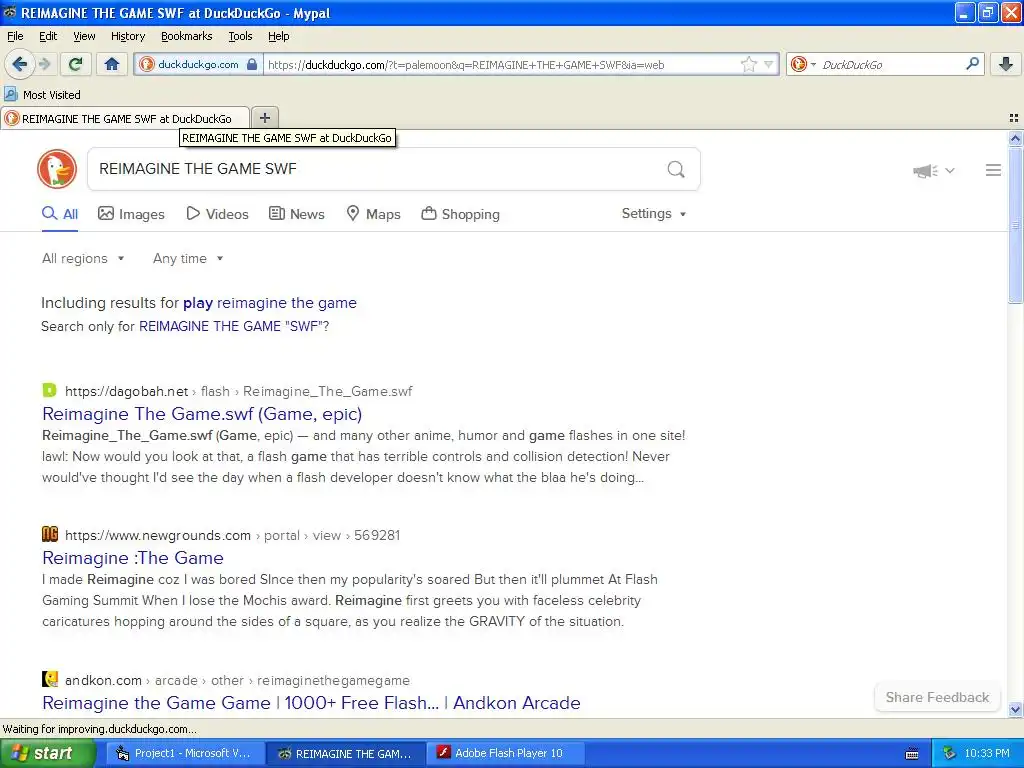Click the padlock site security icon
The width and height of the screenshot is (1024, 768).
pos(251,65)
